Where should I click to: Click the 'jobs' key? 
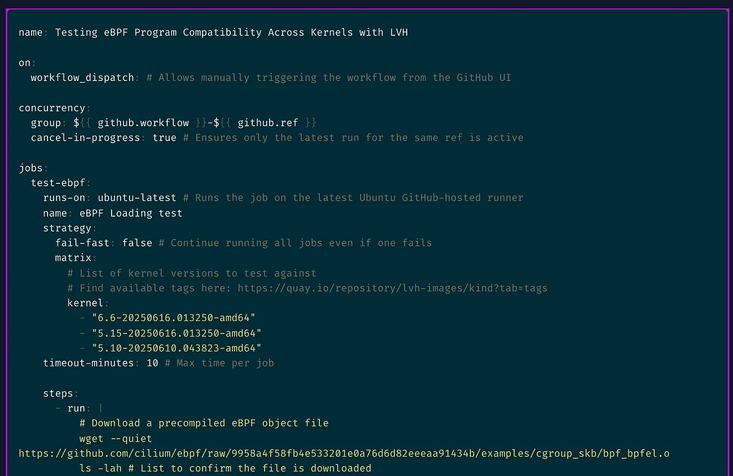31,168
